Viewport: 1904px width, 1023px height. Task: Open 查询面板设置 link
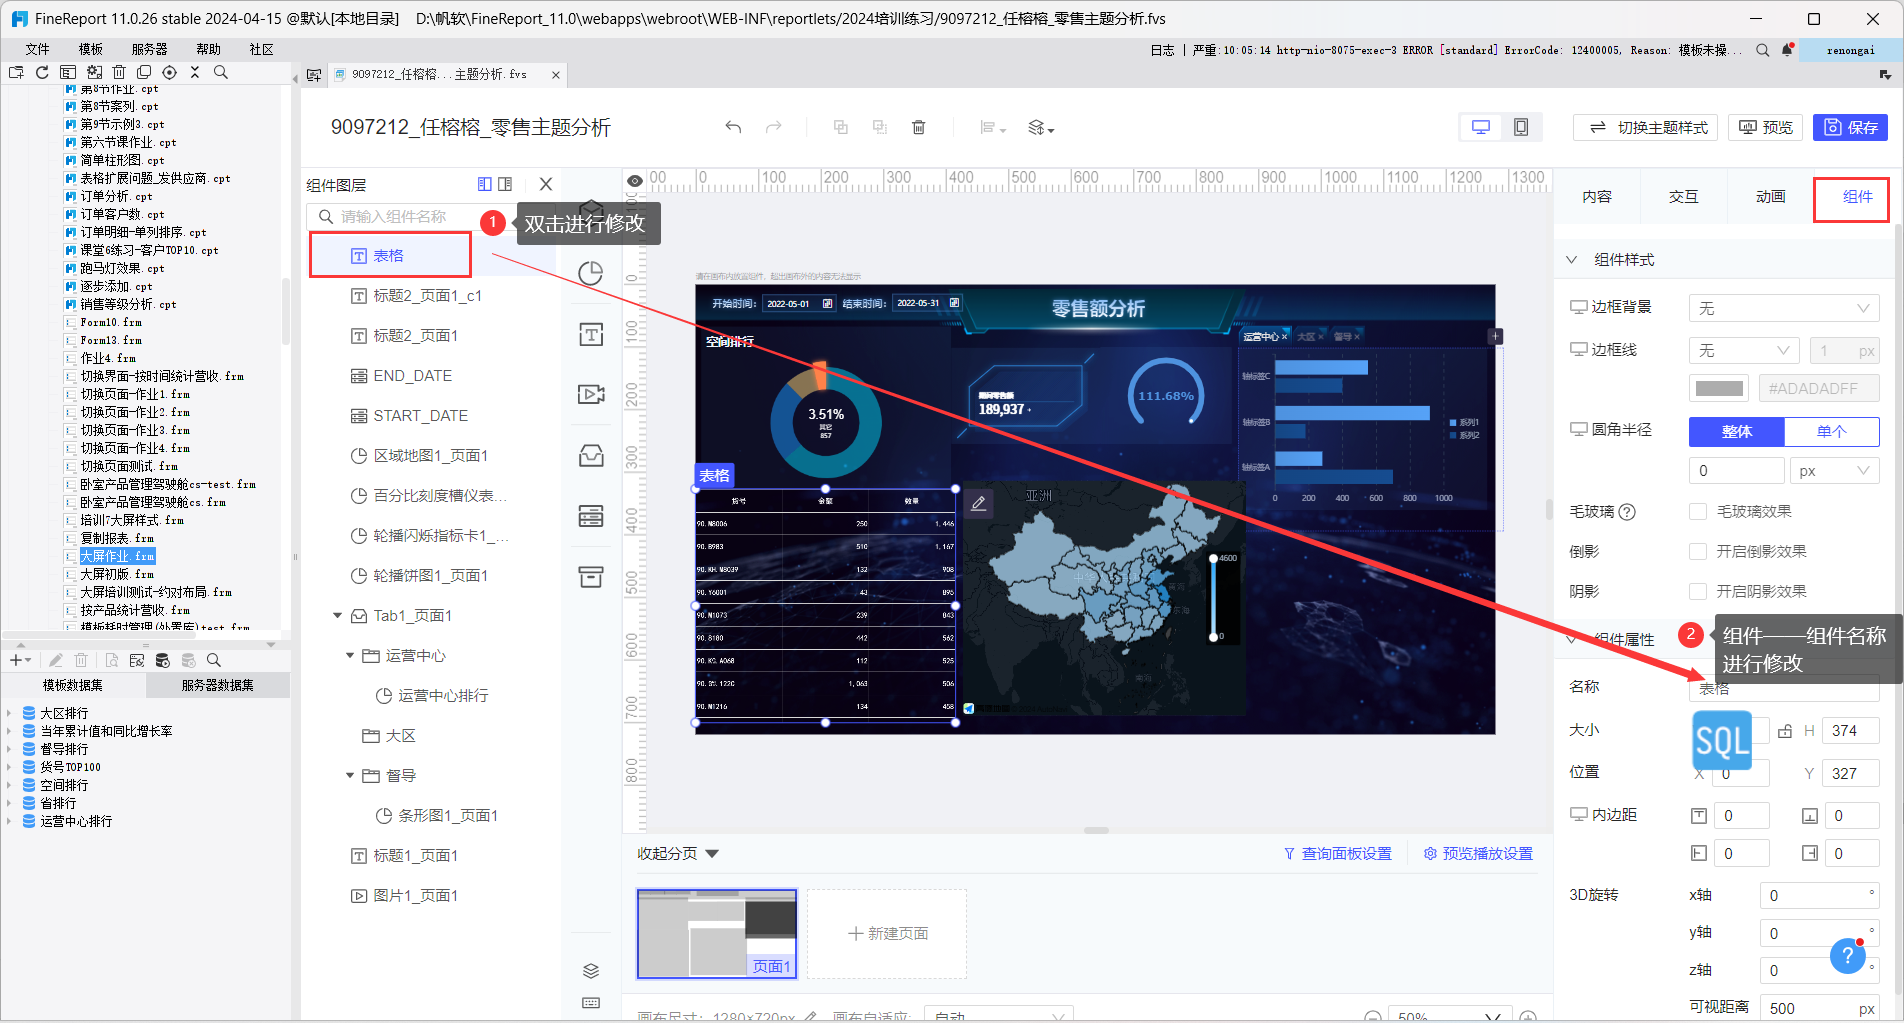pyautogui.click(x=1338, y=853)
